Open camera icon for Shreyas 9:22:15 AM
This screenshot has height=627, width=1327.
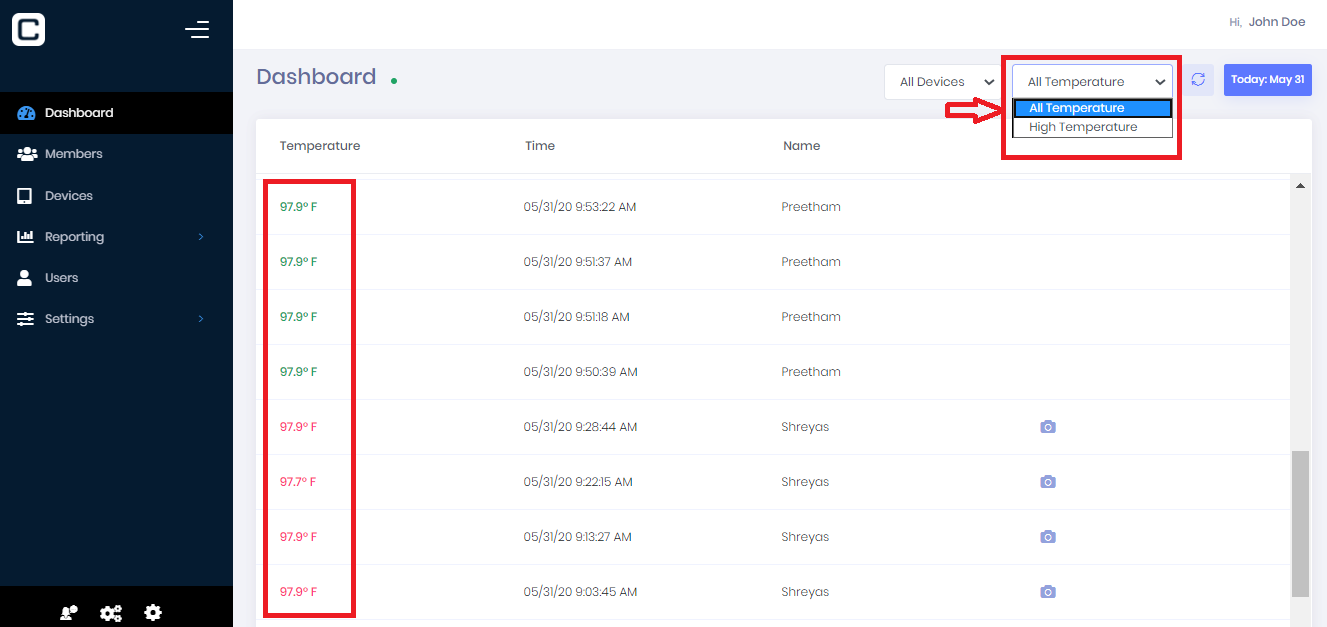[x=1048, y=482]
